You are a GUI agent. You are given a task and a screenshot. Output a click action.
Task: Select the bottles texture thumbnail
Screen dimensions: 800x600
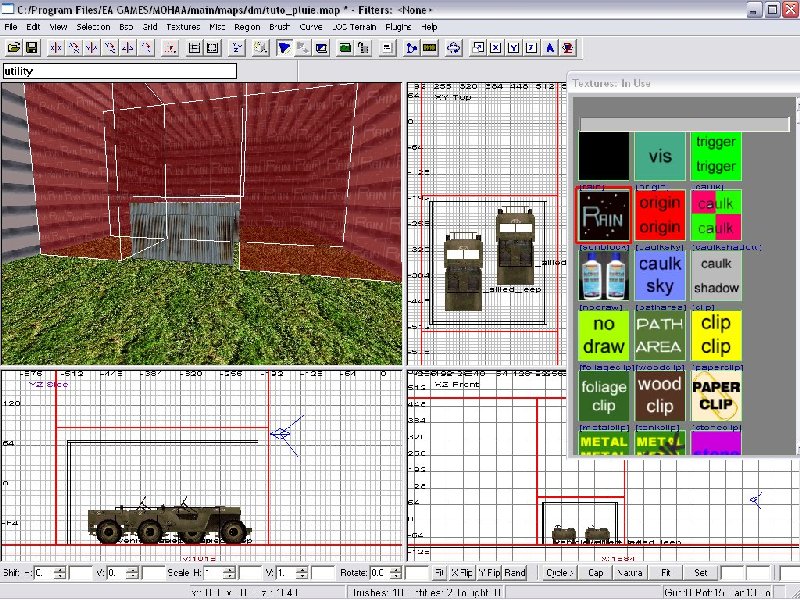pos(604,276)
